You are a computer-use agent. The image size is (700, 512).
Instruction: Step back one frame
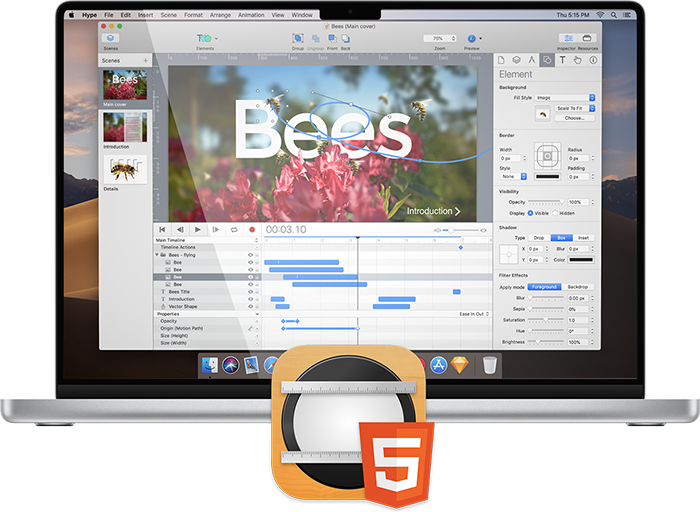180,229
